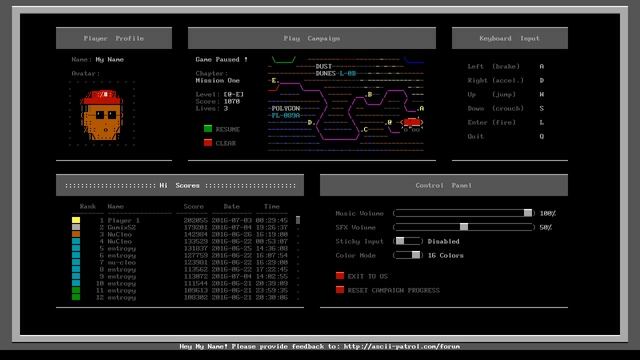Viewport: 640px width, 360px height.
Task: Click the green rank 11 badge in Hi Scores
Action: coord(76,290)
